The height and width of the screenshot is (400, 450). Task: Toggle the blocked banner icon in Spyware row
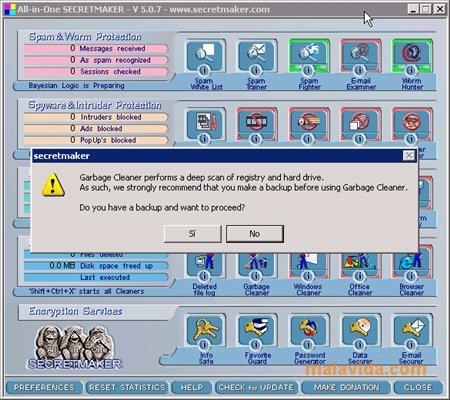(308, 124)
